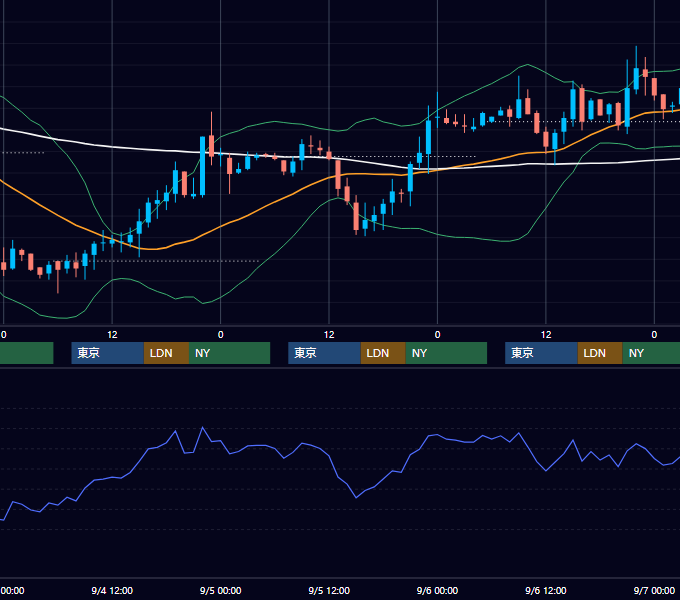This screenshot has width=680, height=600.
Task: Click the 9/6 12:00 date label
Action: 546,590
